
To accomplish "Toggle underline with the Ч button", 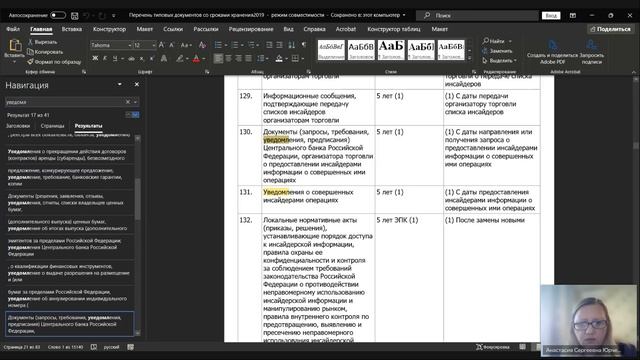I will click(x=115, y=59).
